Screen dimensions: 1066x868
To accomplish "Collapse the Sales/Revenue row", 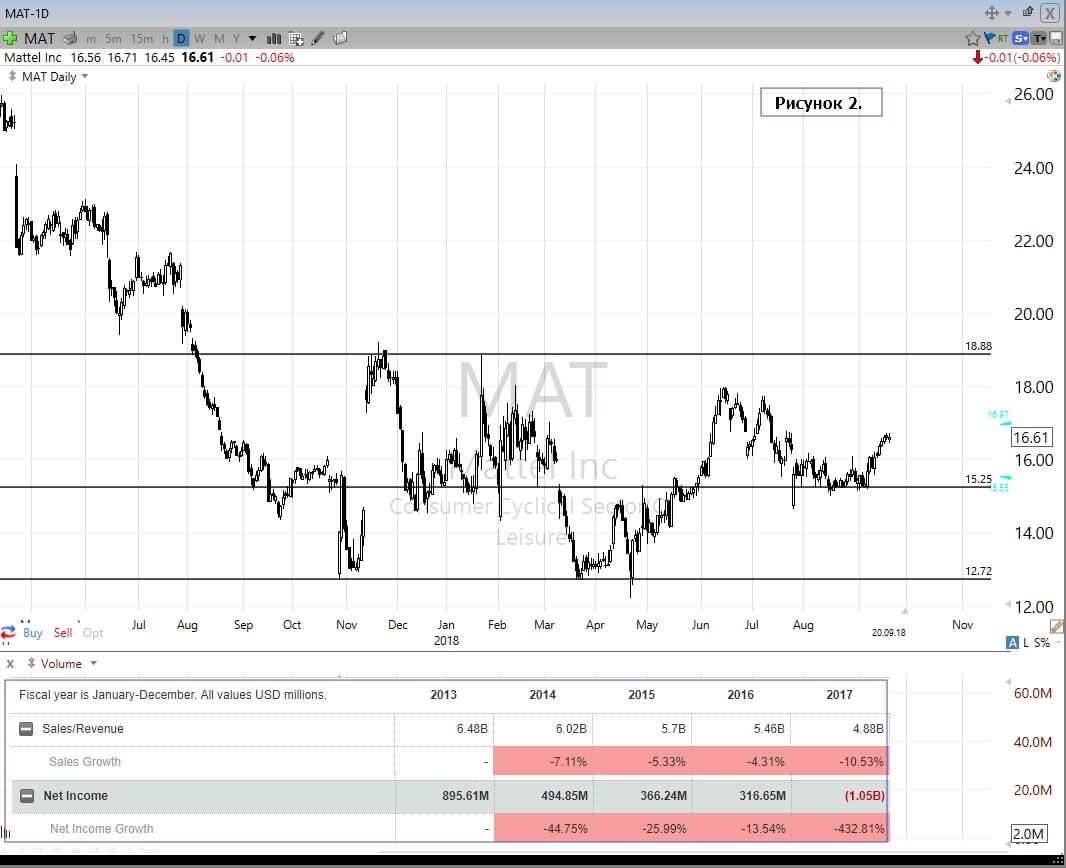I will 26,729.
